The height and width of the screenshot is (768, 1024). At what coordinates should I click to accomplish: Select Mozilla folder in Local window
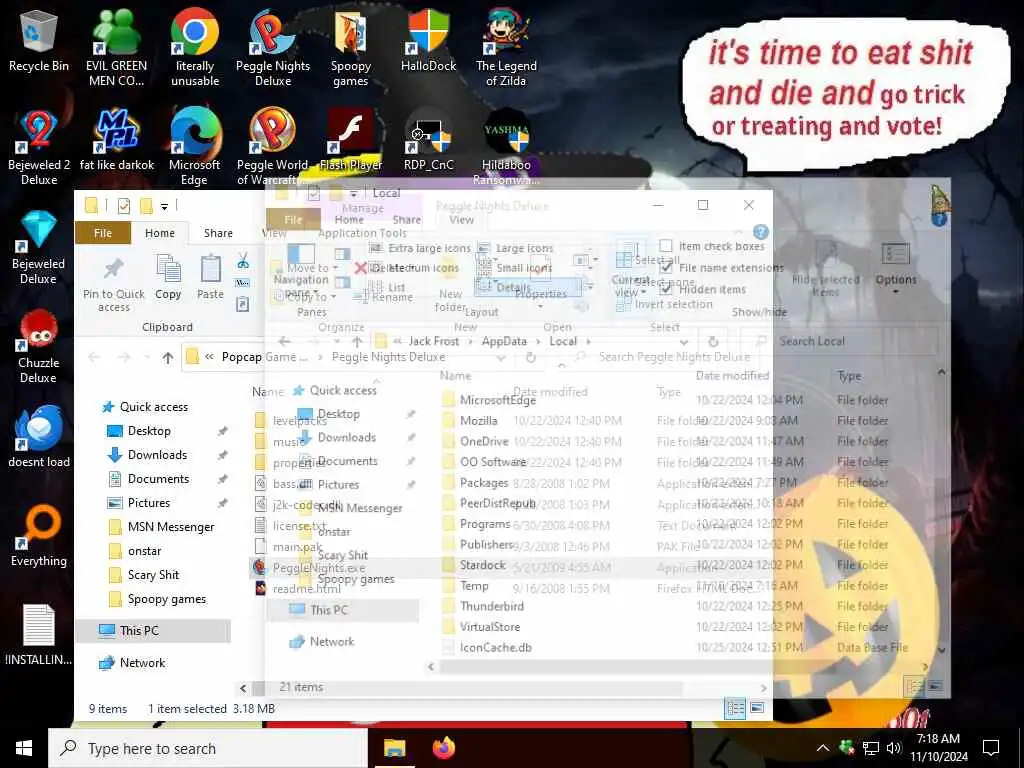[x=479, y=421]
